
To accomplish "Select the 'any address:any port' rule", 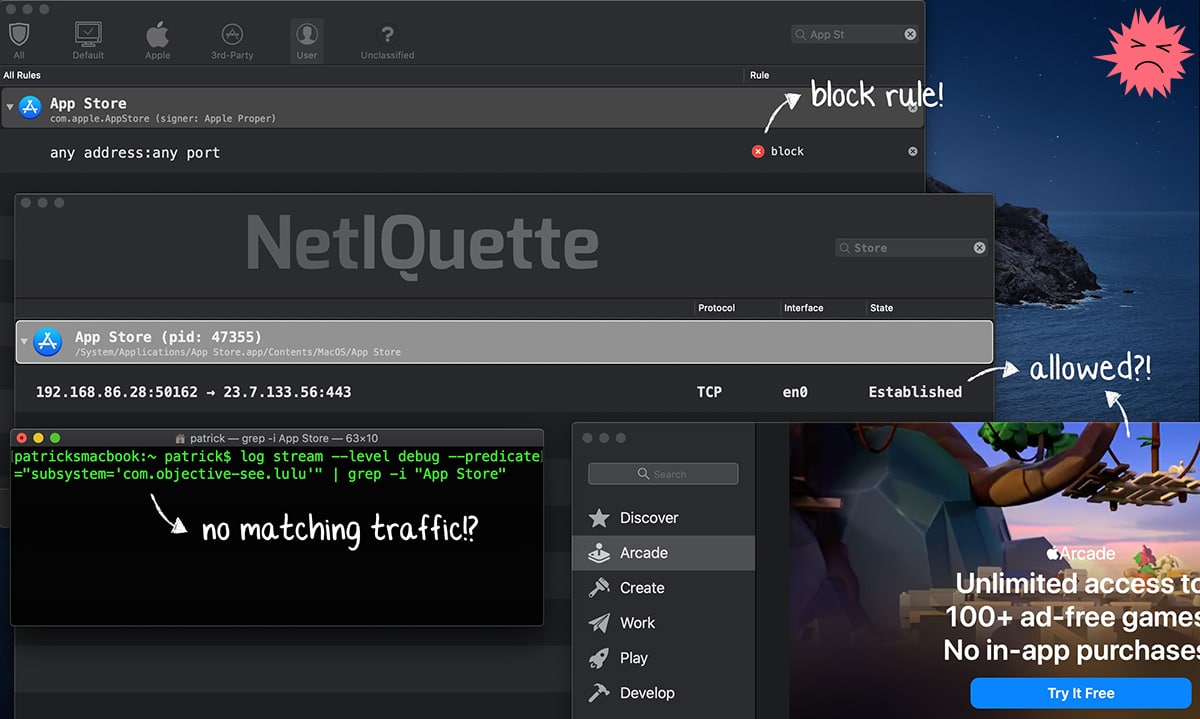I will coord(462,152).
